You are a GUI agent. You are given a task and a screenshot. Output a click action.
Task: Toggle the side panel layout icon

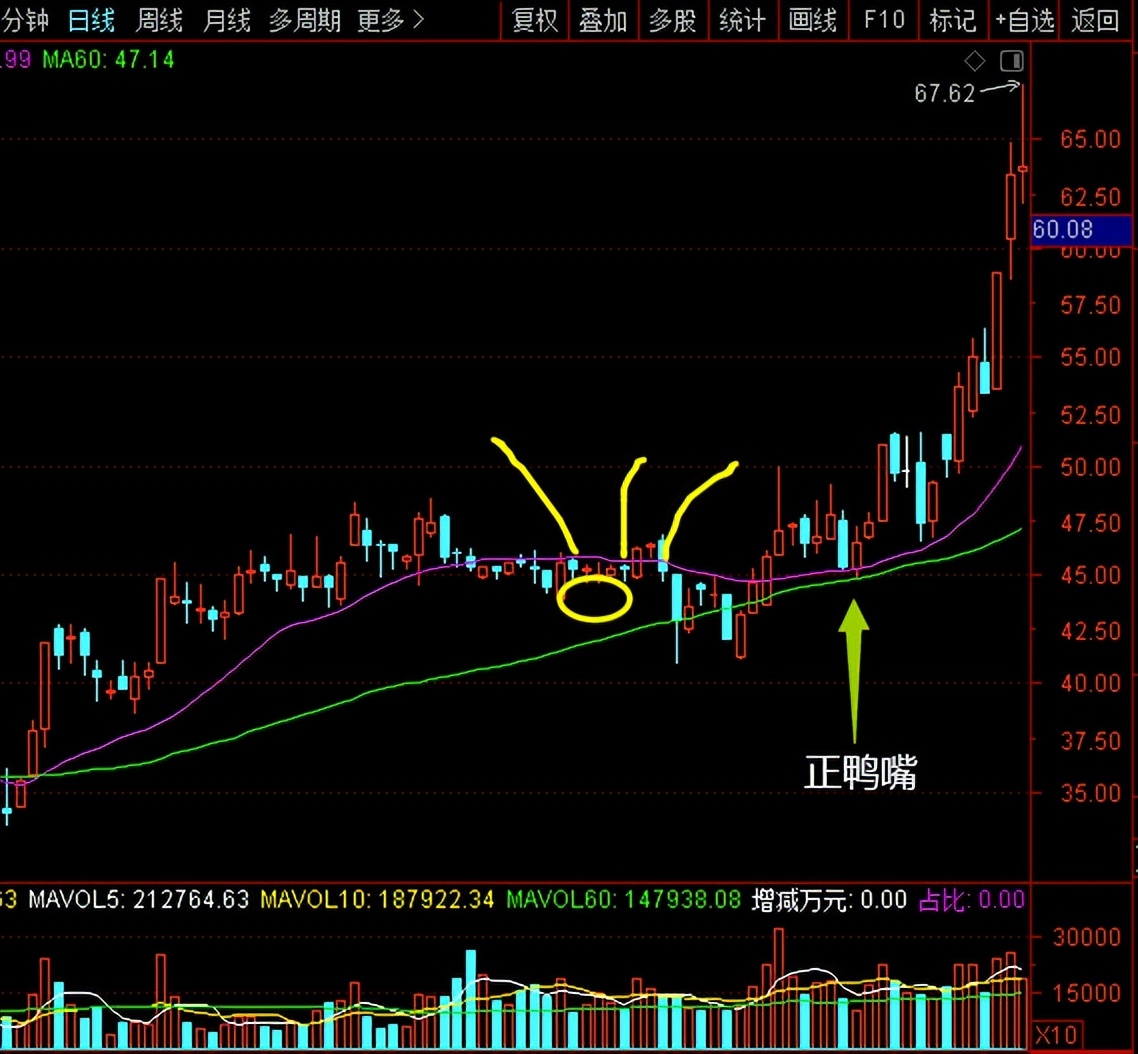click(1012, 61)
